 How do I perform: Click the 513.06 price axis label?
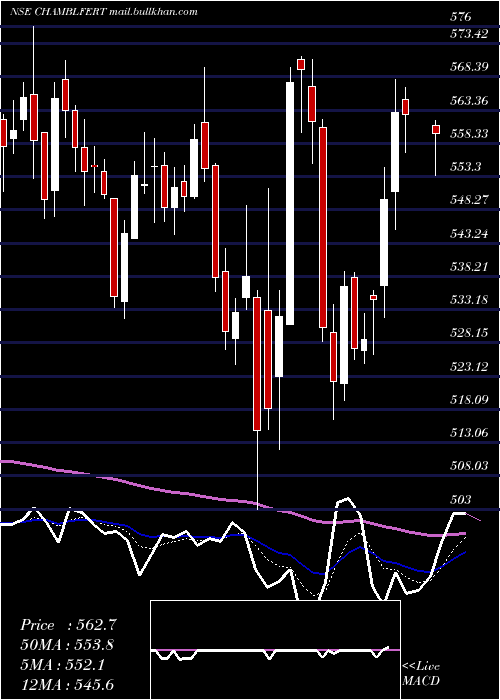(x=469, y=433)
